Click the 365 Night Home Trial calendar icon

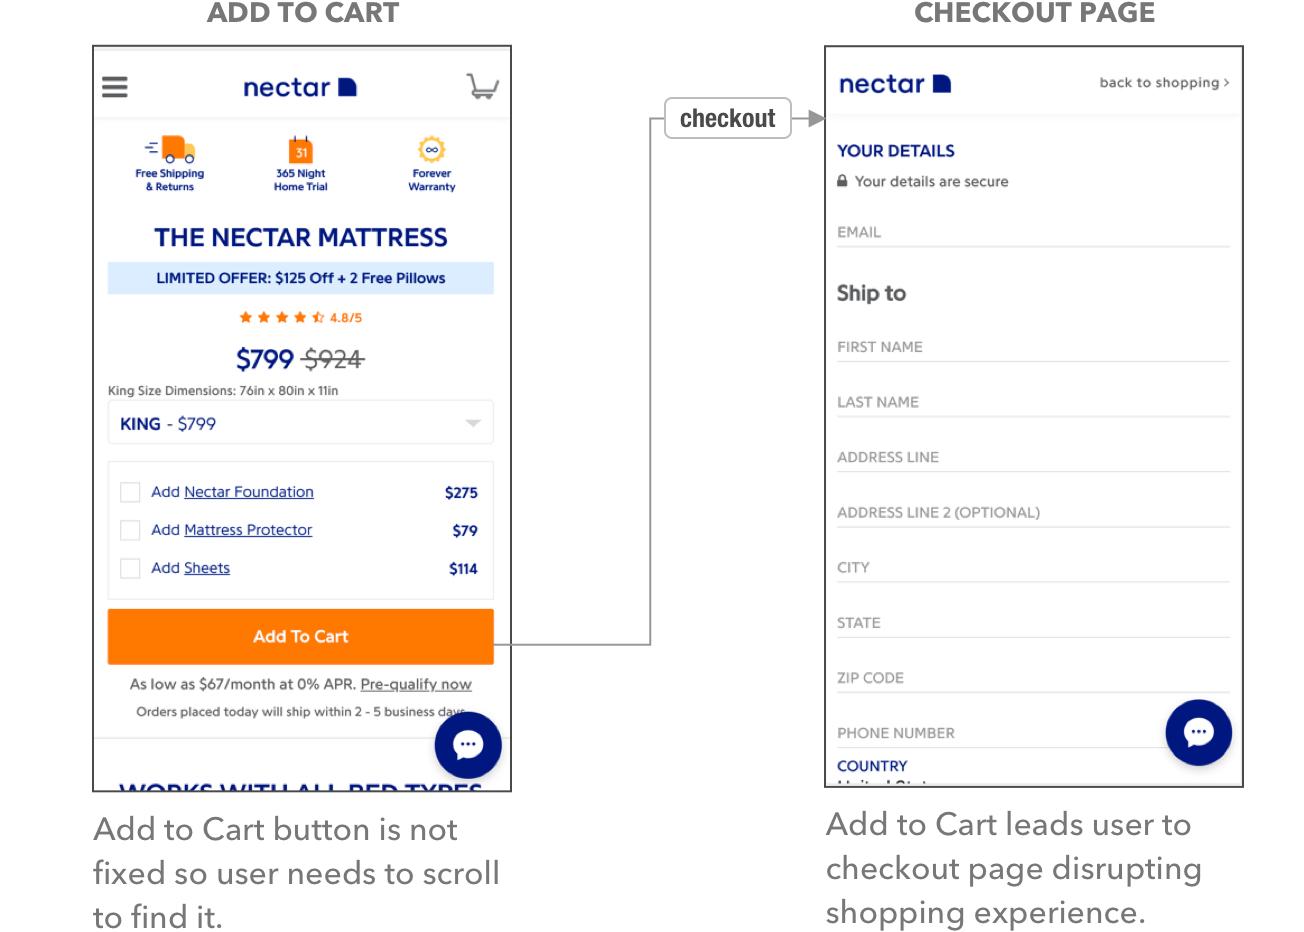301,150
